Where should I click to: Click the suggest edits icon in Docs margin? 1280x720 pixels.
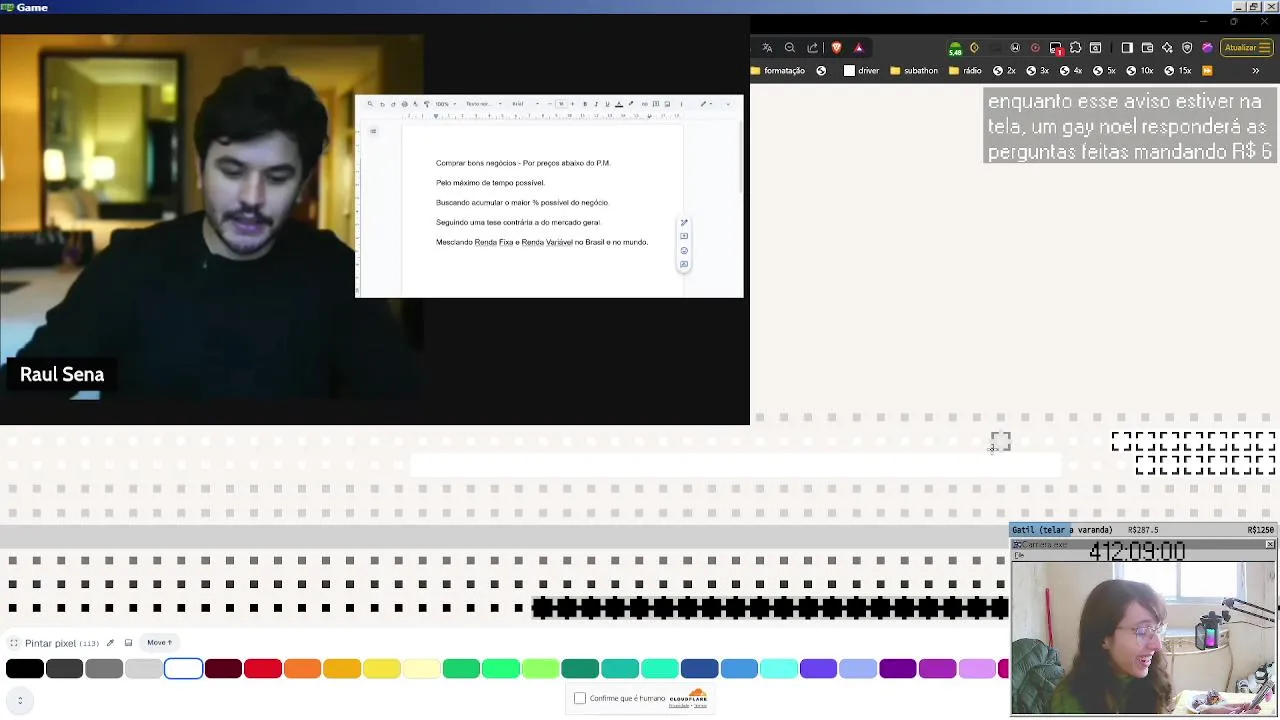tap(684, 264)
